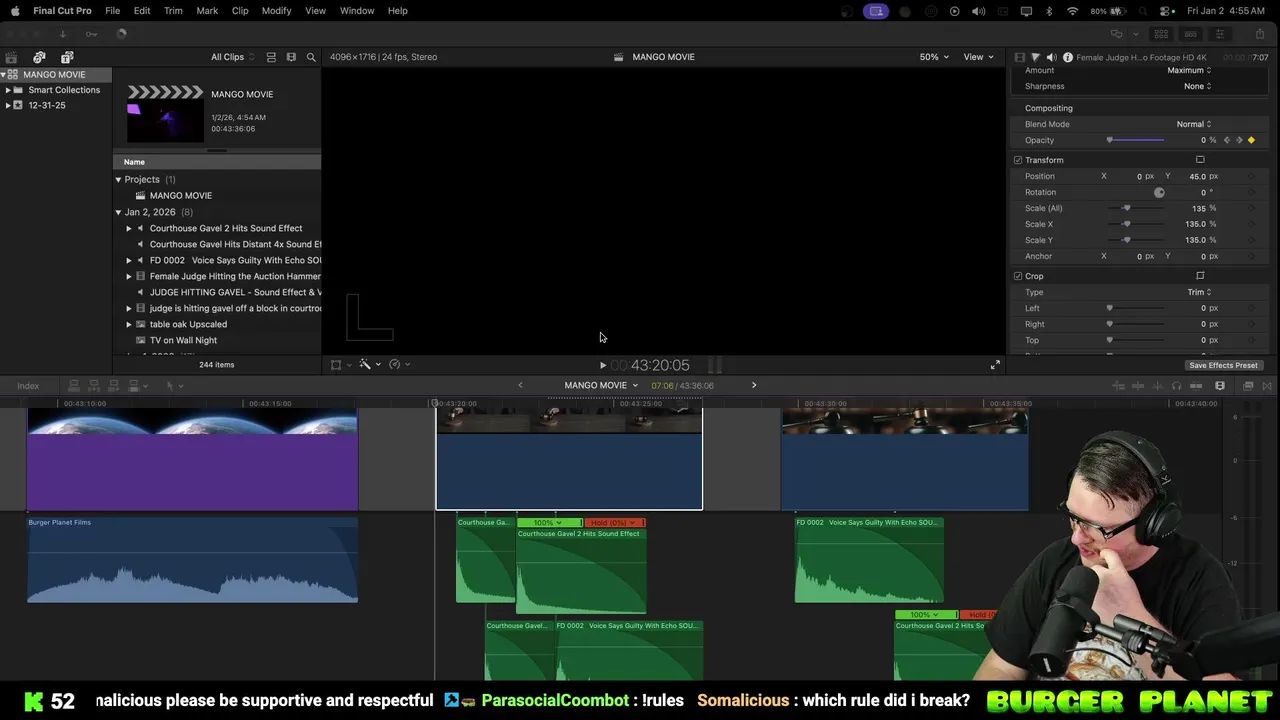Expand the 12-31-25 event
This screenshot has height=720, width=1280.
[8, 105]
